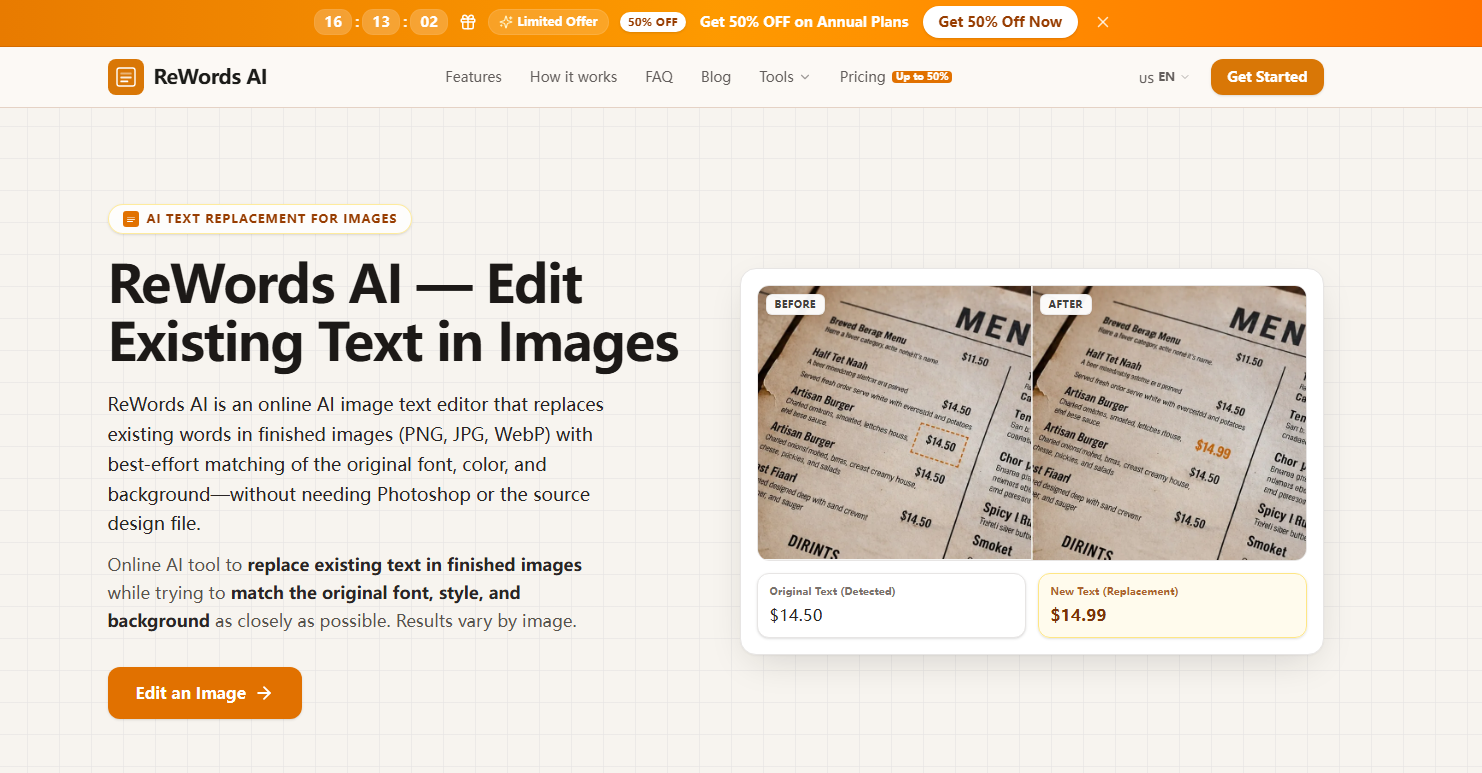1482x773 pixels.
Task: Click the Original Text (Detected) field
Action: 891,605
